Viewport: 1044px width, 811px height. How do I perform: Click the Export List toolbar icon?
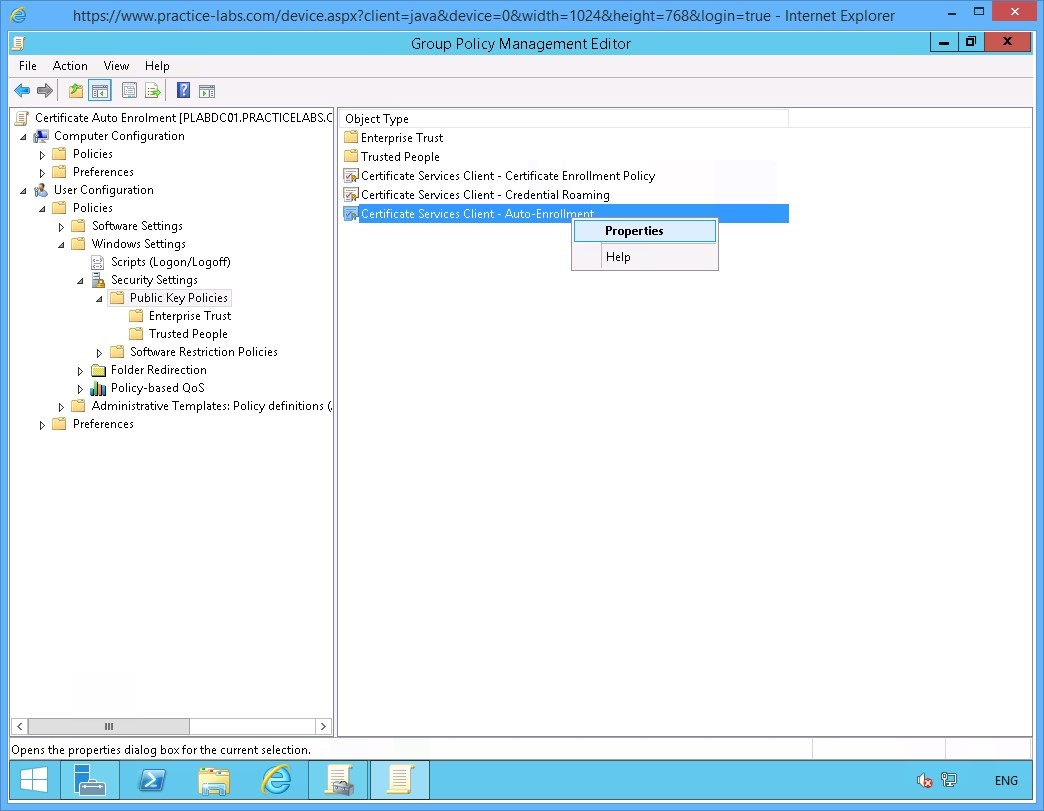[152, 90]
